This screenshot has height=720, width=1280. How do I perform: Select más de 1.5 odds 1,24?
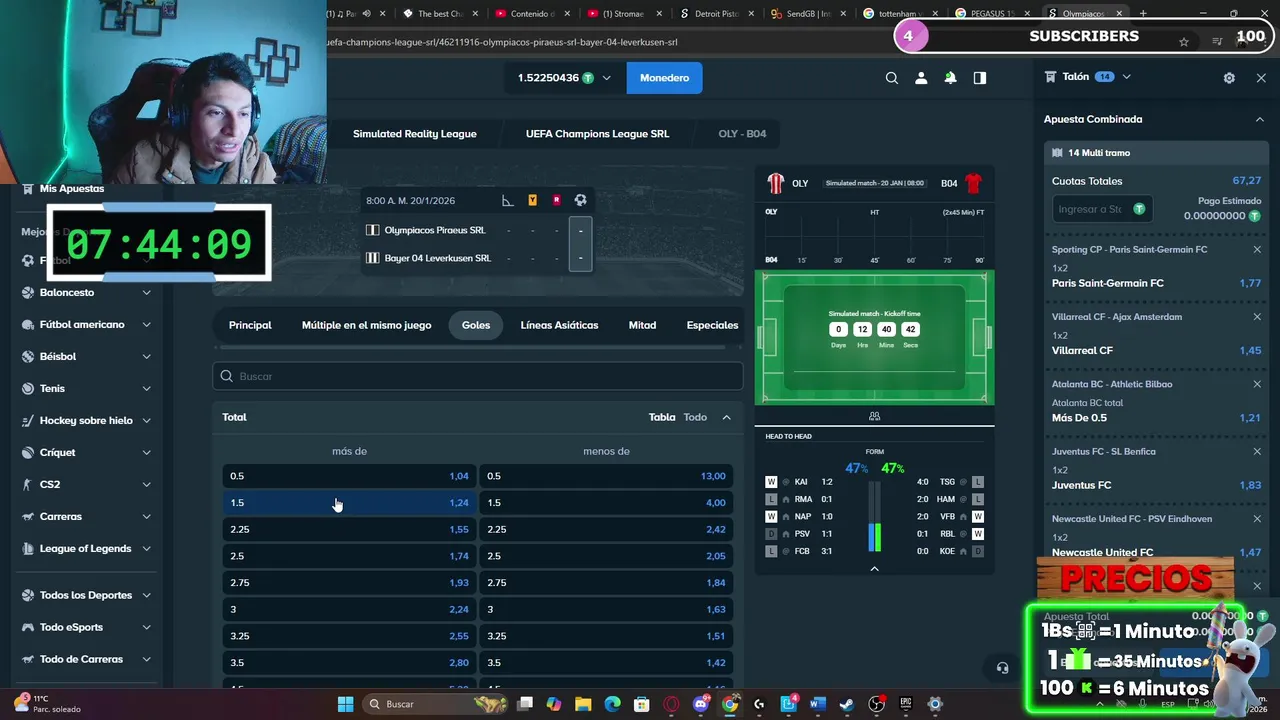(349, 503)
